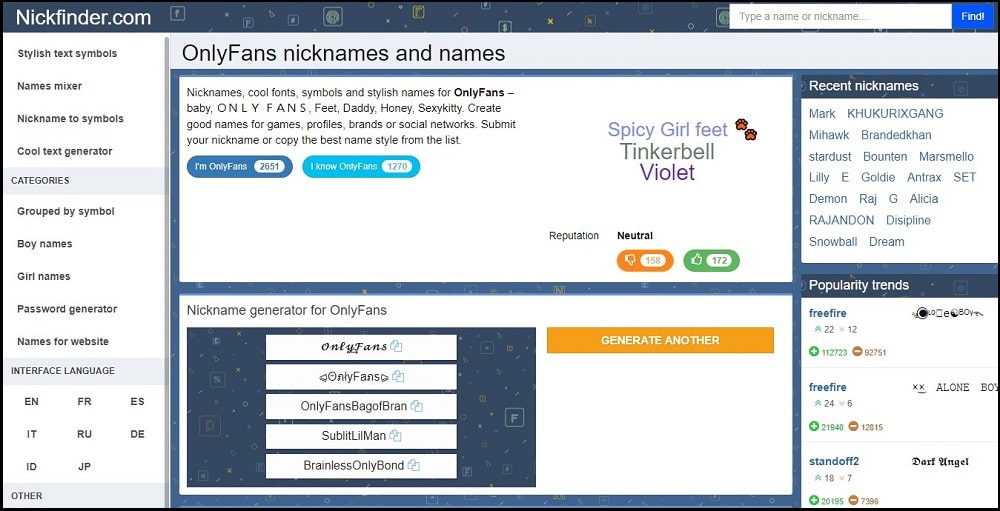Open Grouped by symbol category
This screenshot has height=511, width=1000.
66,211
